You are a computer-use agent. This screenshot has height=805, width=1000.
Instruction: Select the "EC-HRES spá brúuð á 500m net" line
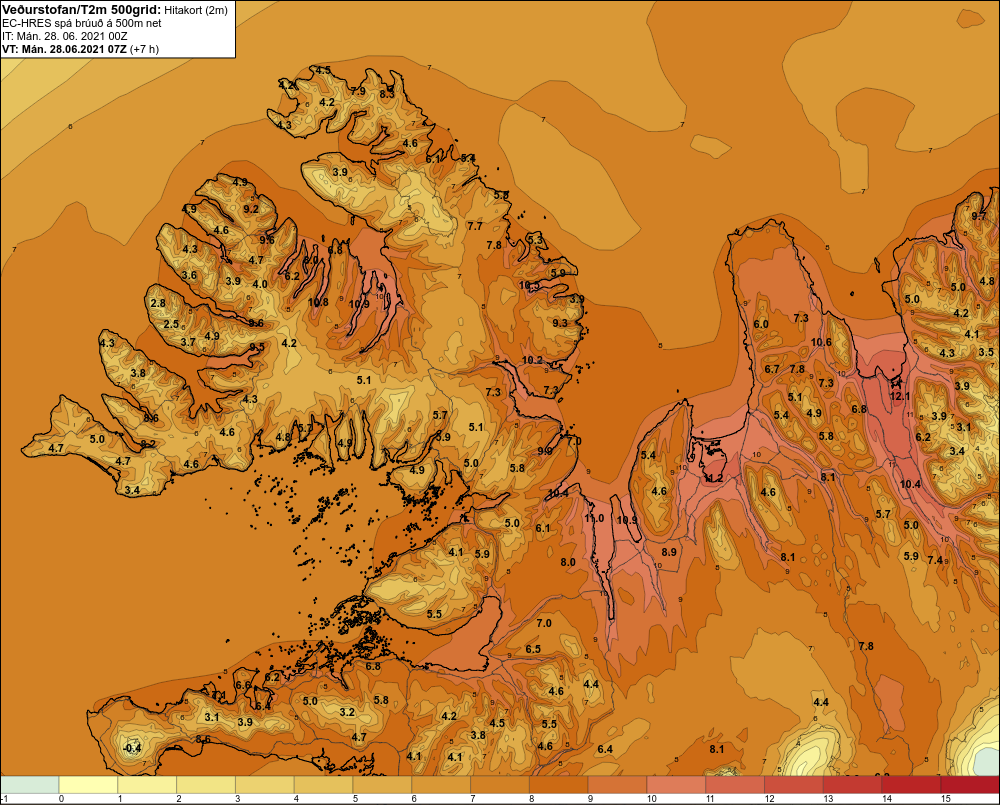click(82, 23)
